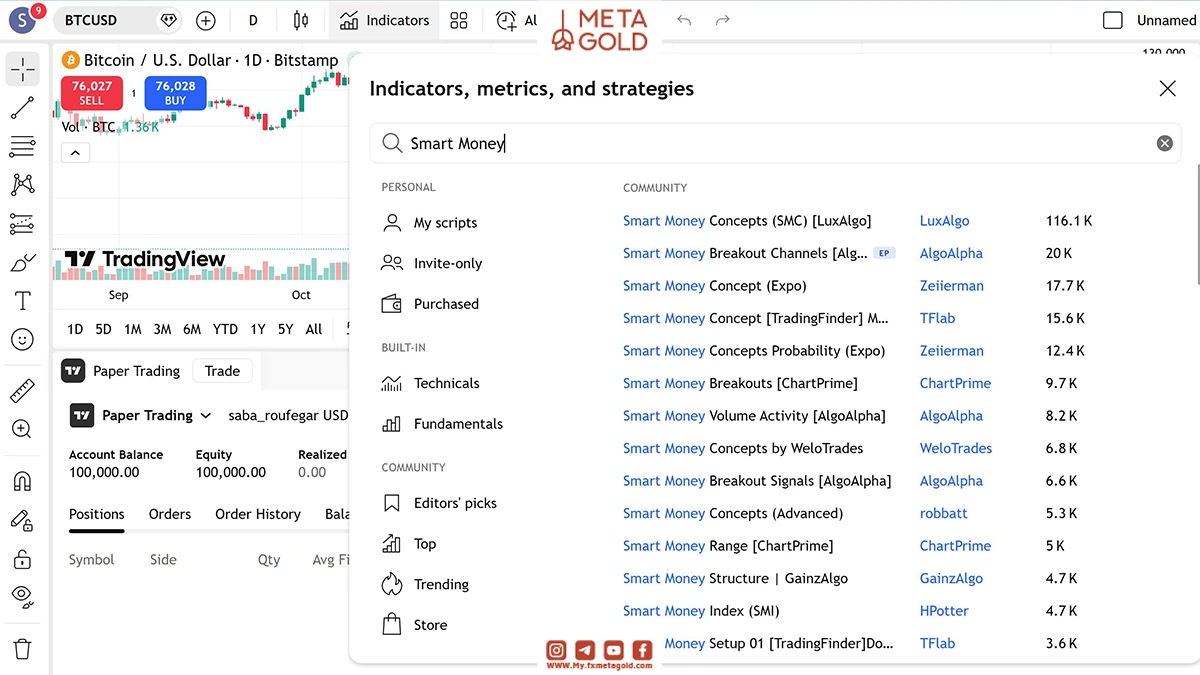Open Invite-only scripts category
The width and height of the screenshot is (1200, 675).
coord(432,263)
